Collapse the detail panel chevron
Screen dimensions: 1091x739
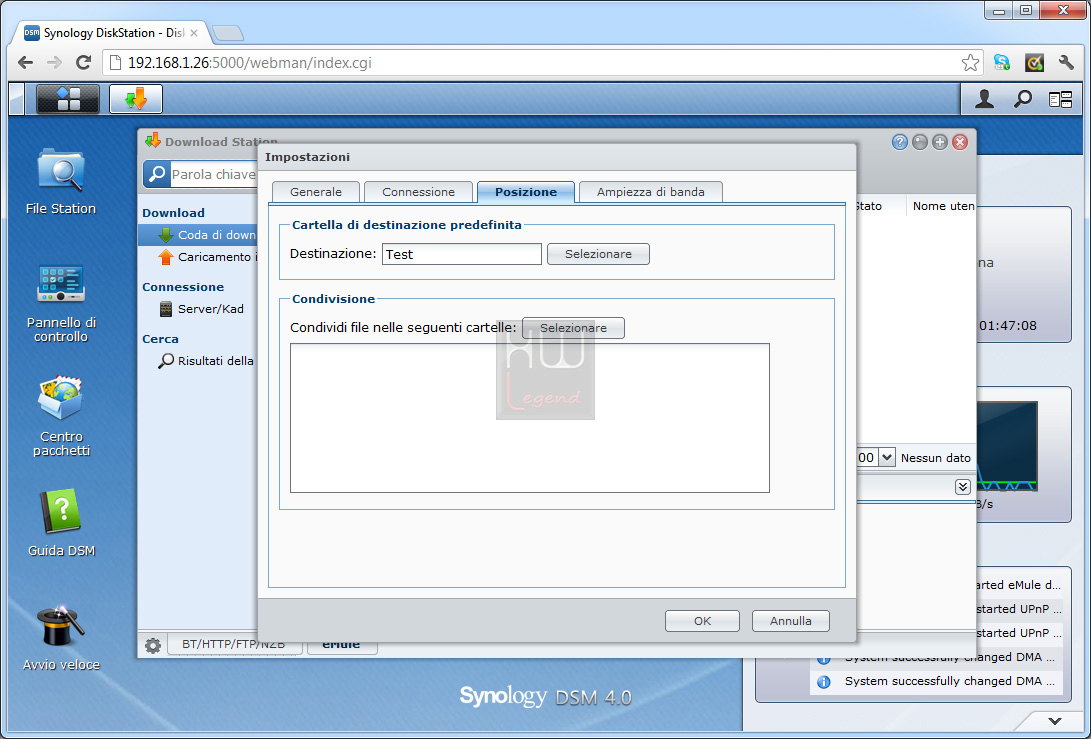(963, 486)
